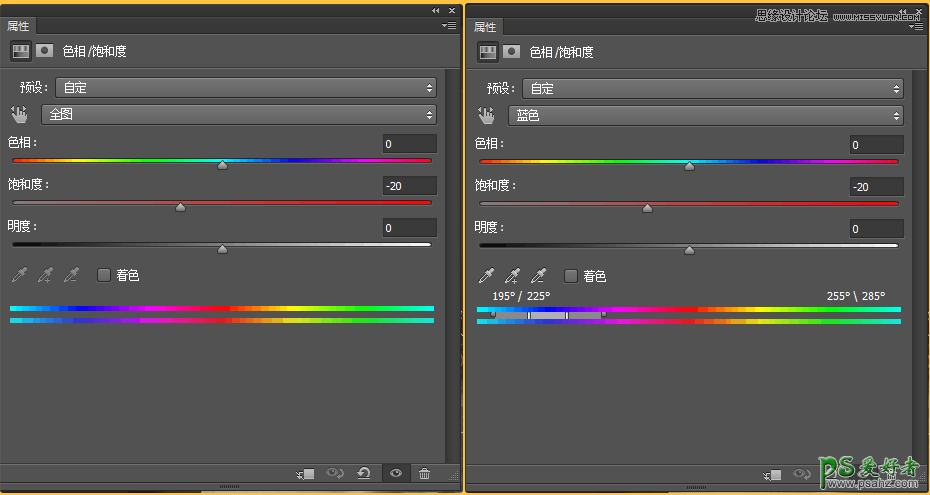Enable the 着色 checkbox in the right panel
This screenshot has width=930, height=495.
(x=571, y=276)
